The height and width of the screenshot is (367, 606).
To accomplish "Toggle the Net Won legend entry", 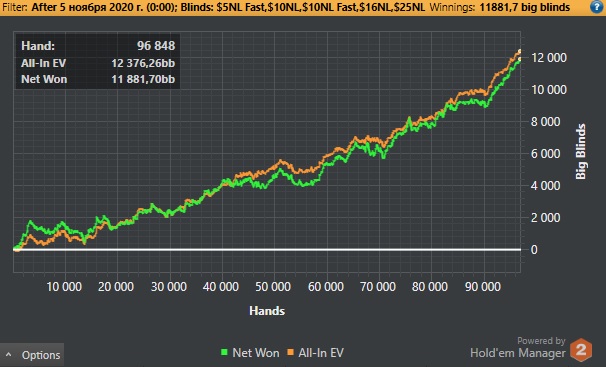I will (x=250, y=353).
